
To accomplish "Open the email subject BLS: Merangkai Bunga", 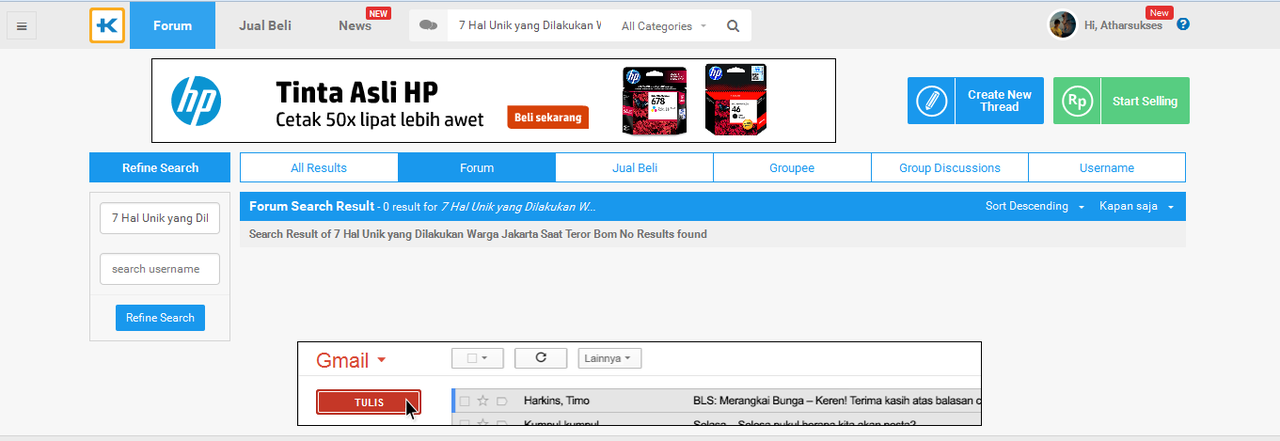I will point(836,401).
